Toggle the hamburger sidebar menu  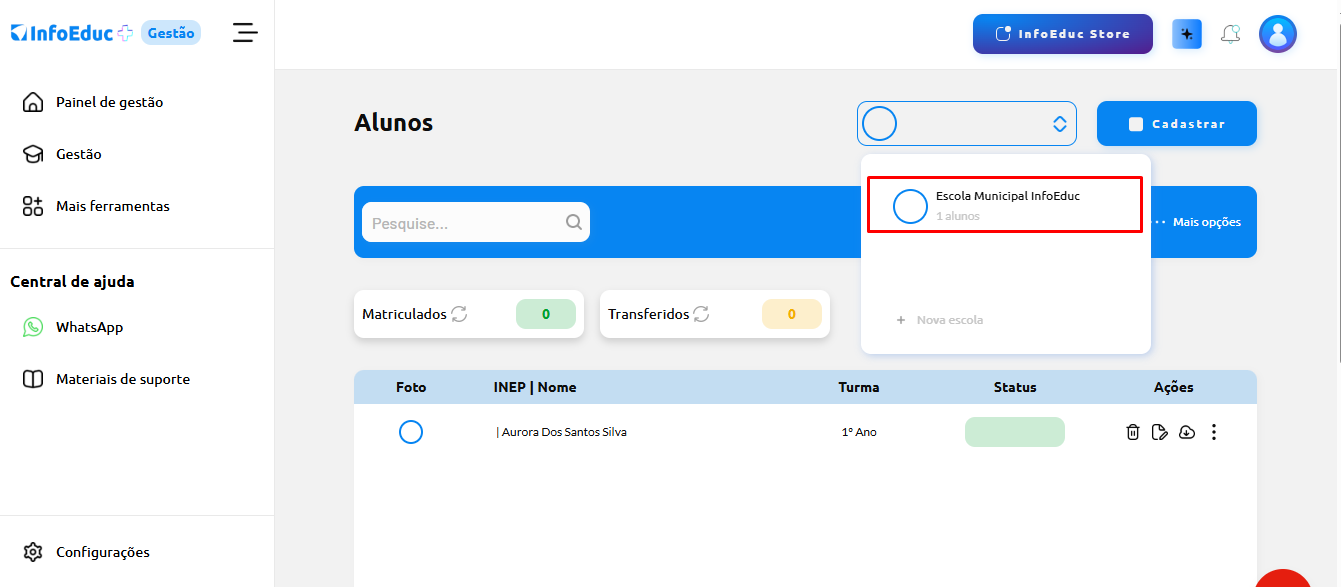click(x=245, y=33)
